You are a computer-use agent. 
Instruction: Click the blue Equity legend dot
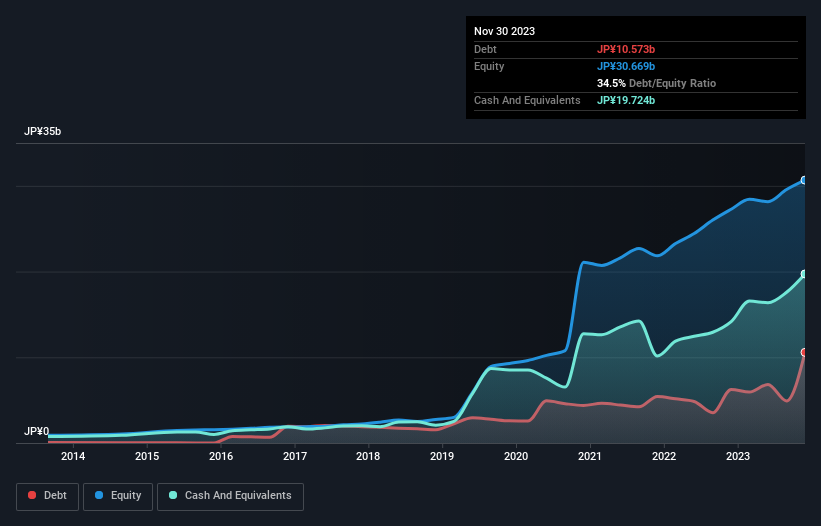pos(99,495)
